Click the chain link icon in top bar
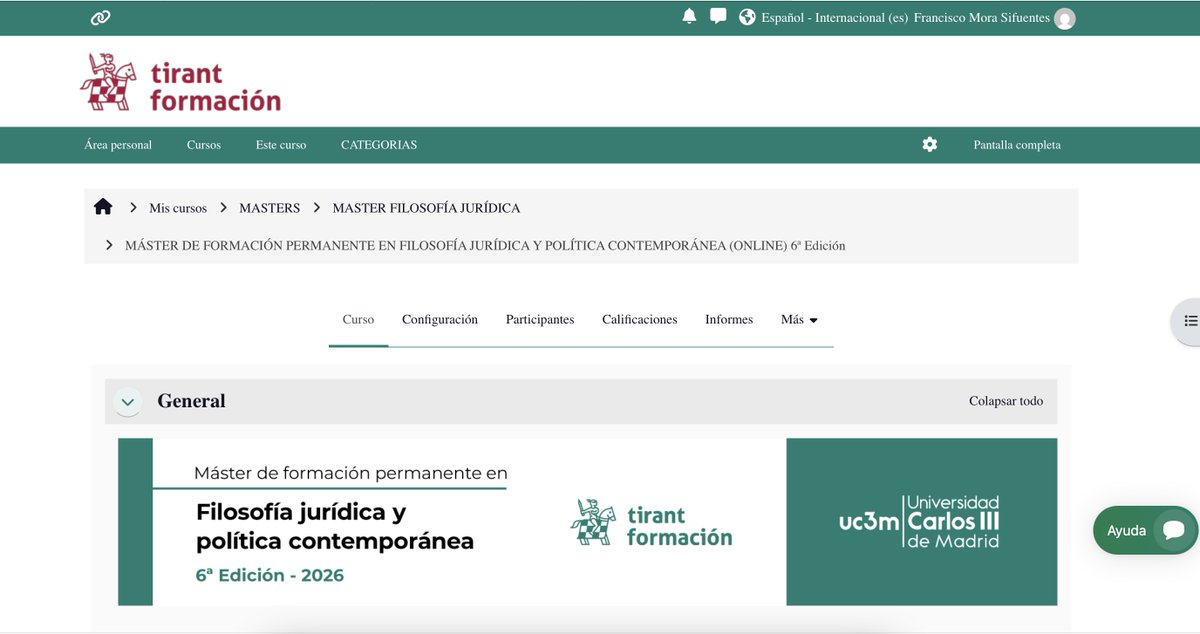1200x634 pixels. point(100,18)
